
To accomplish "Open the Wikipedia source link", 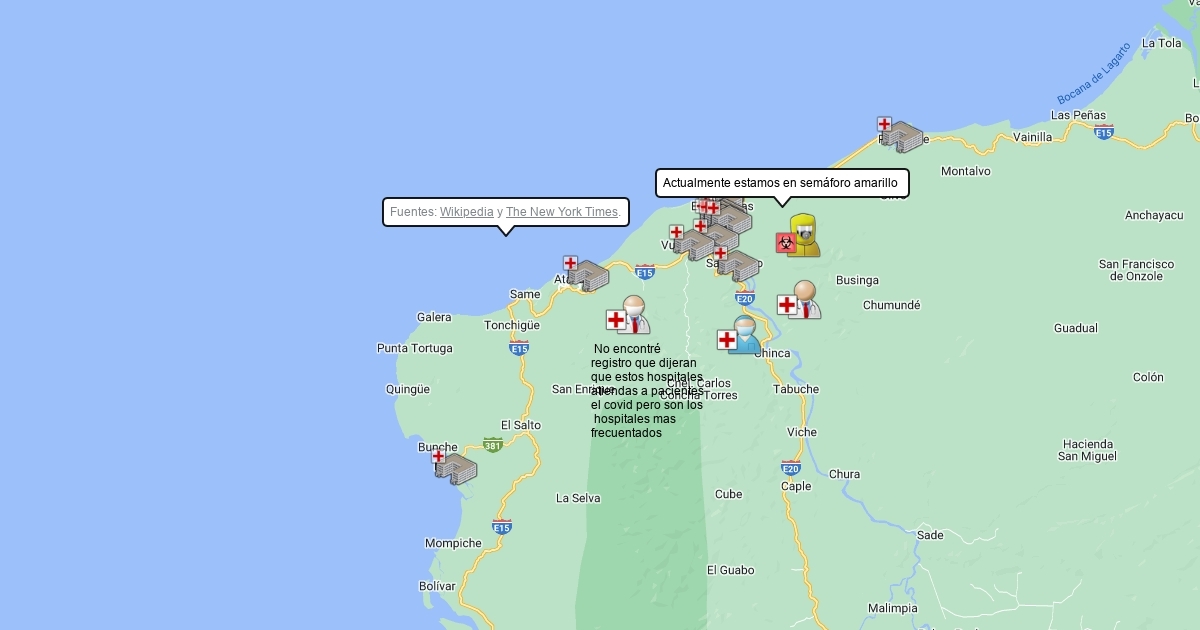I will (466, 212).
